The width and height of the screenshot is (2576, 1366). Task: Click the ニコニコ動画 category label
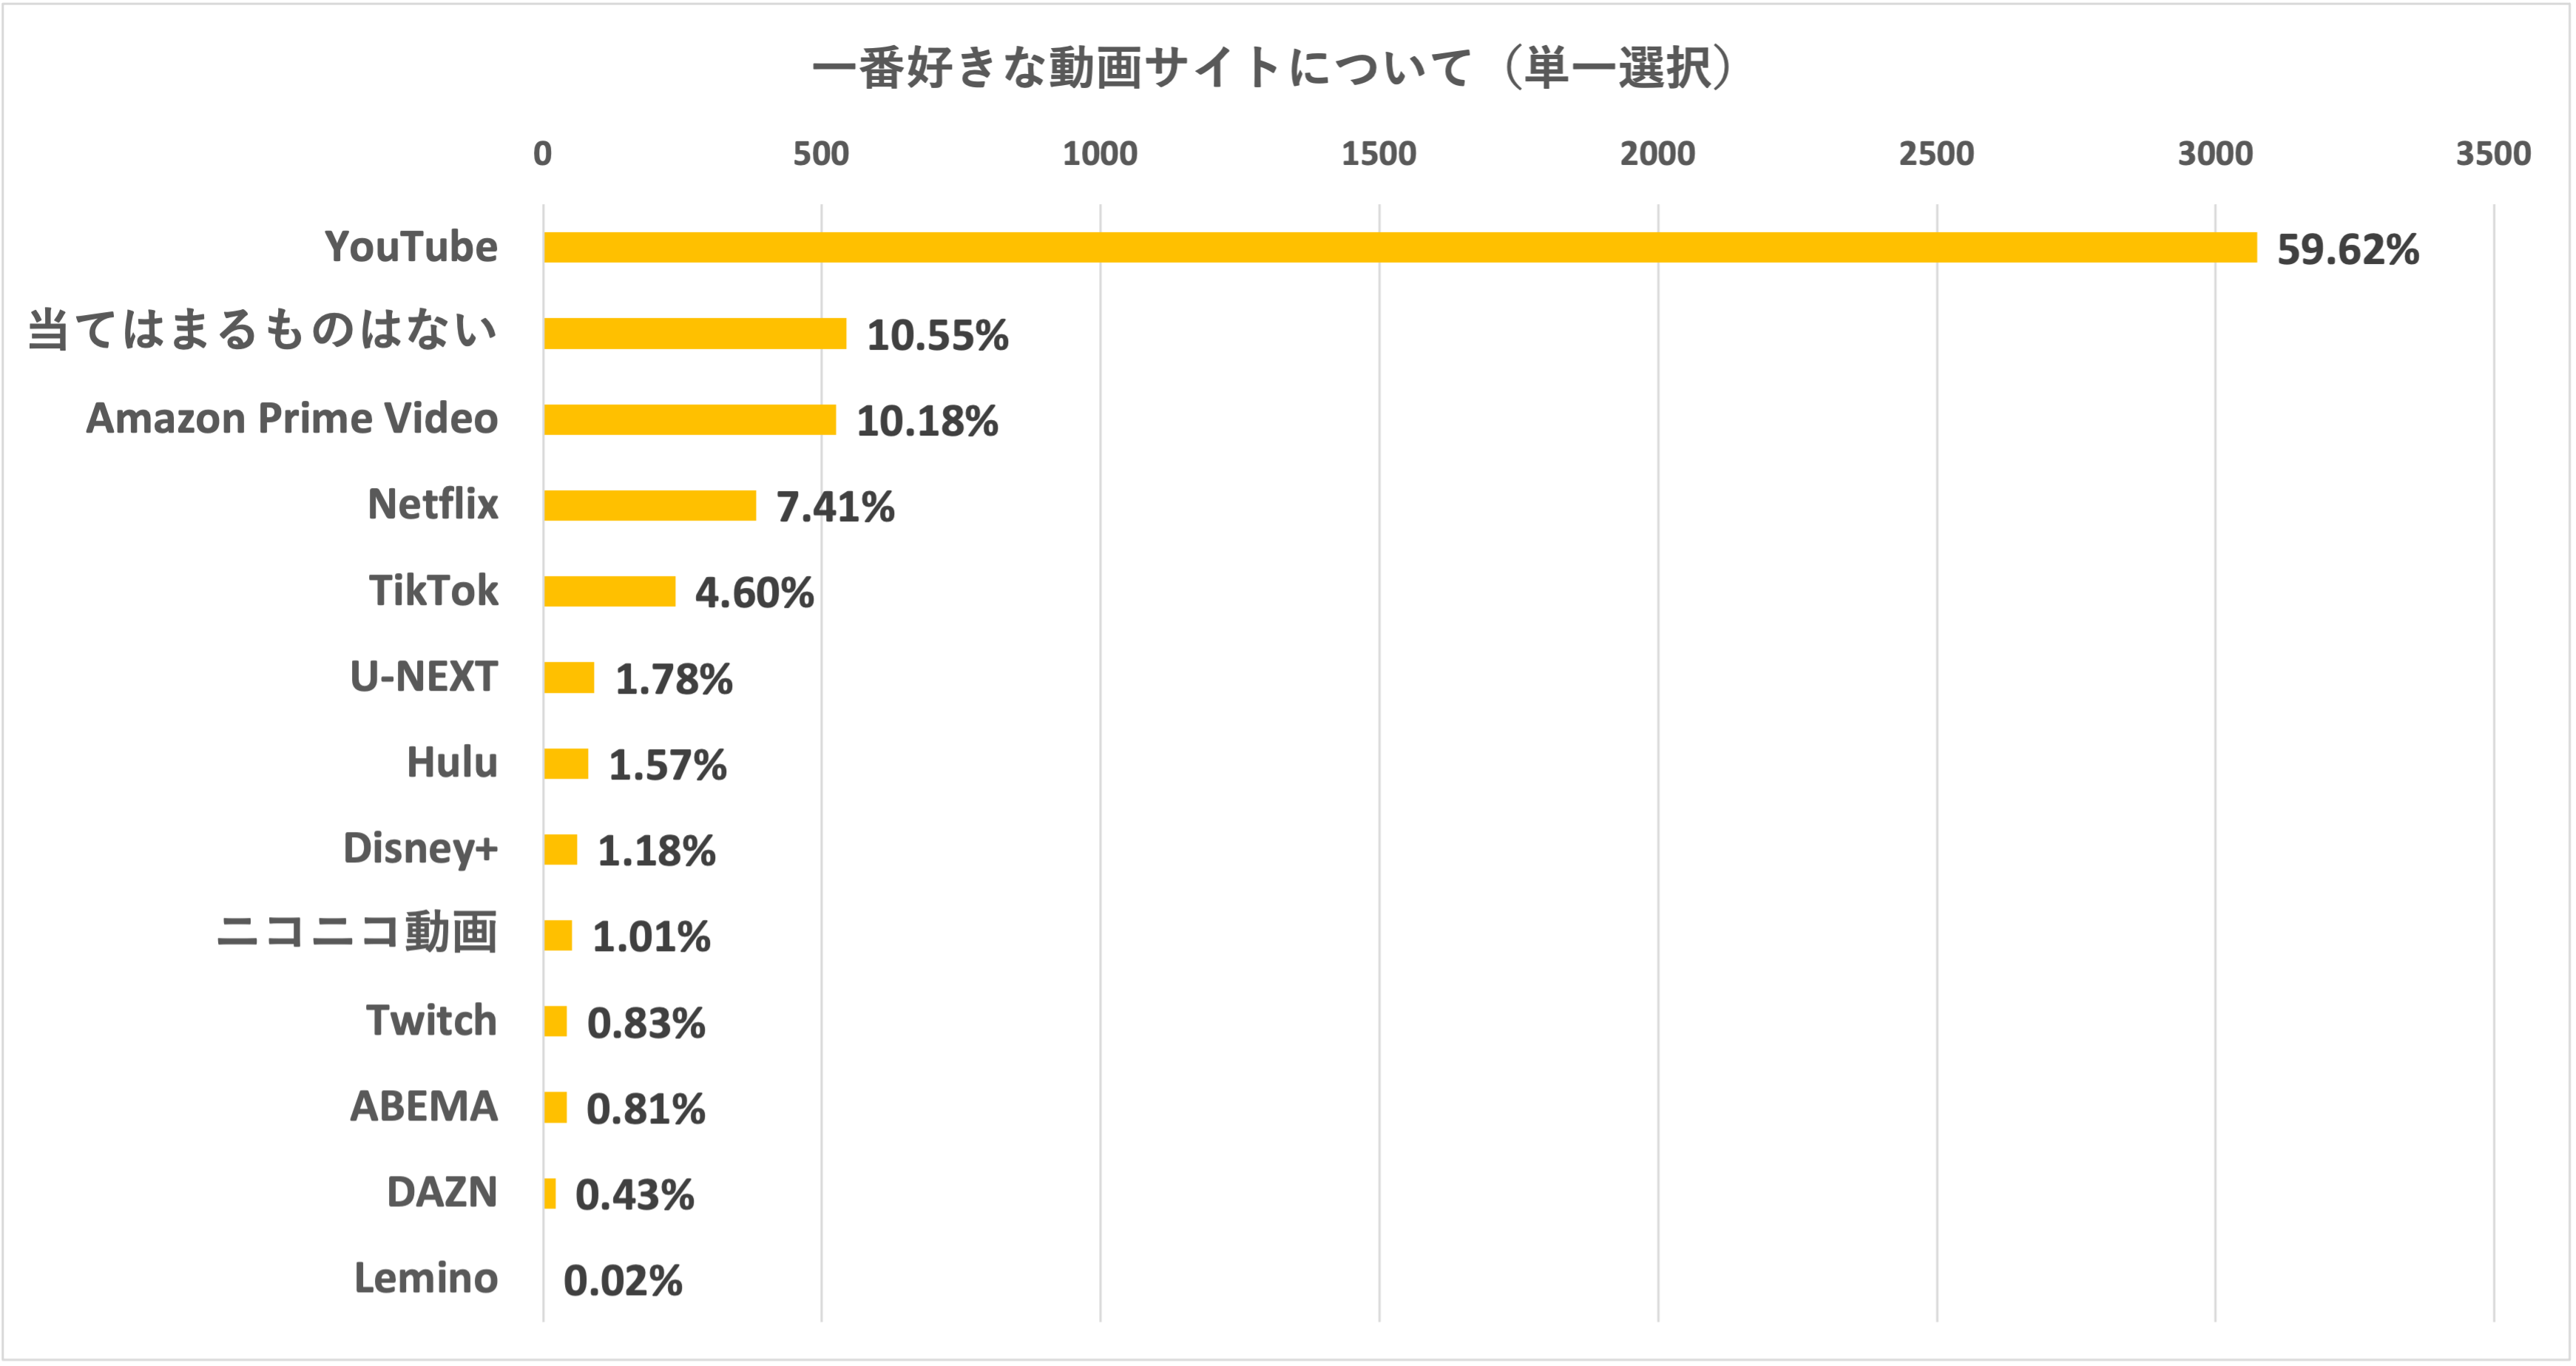(357, 933)
